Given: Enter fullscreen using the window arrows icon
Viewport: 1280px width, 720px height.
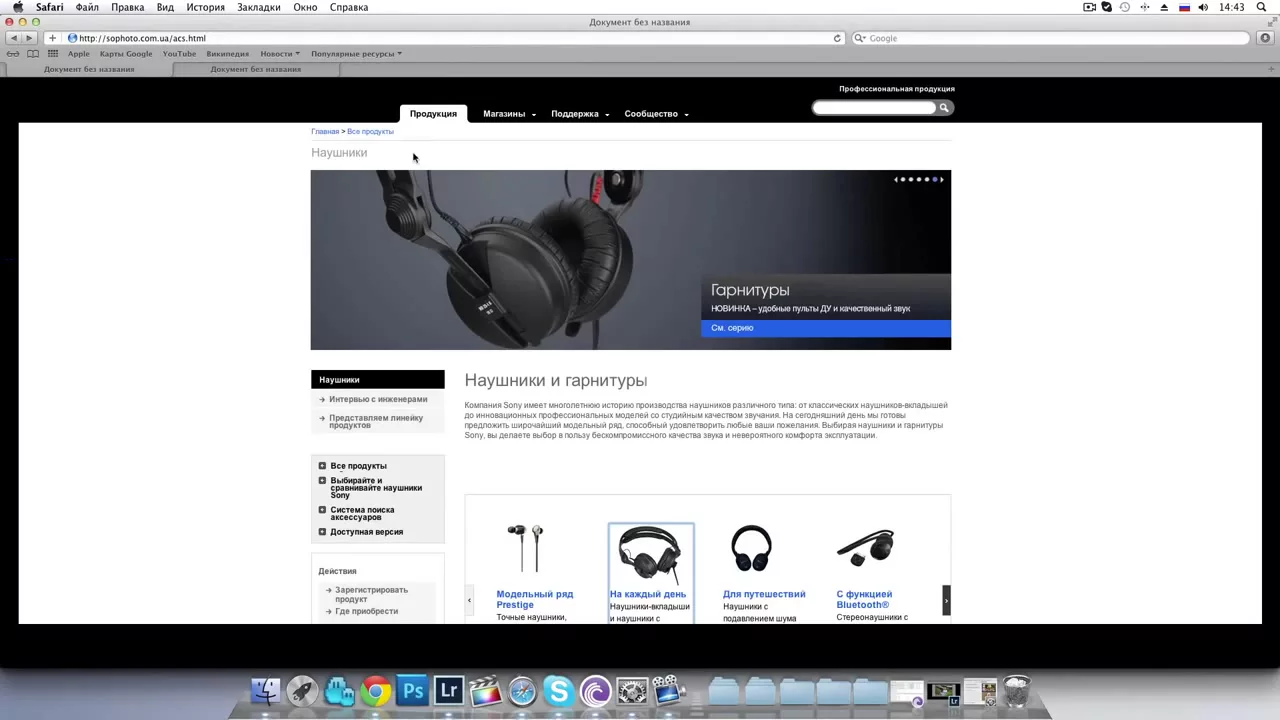Looking at the screenshot, I should tap(1271, 22).
